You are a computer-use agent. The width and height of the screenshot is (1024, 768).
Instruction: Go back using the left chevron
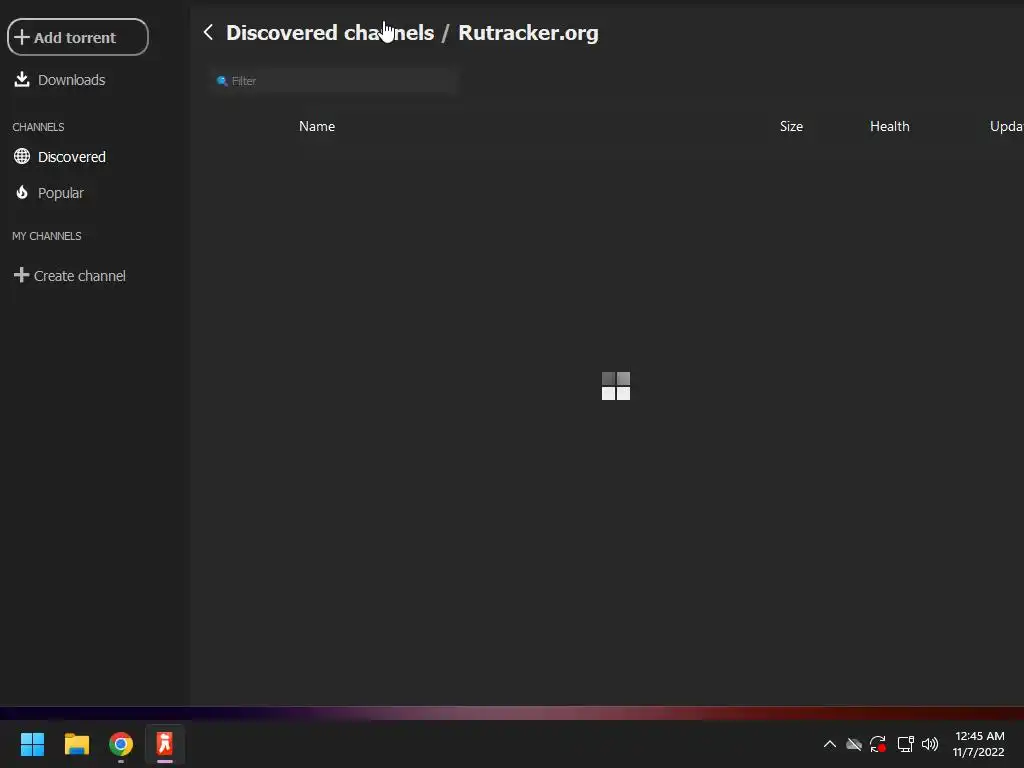pos(208,32)
